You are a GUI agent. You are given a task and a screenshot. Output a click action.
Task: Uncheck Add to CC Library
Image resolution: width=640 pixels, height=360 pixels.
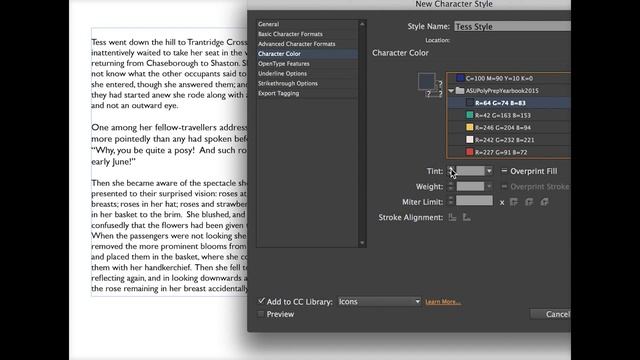(x=261, y=301)
